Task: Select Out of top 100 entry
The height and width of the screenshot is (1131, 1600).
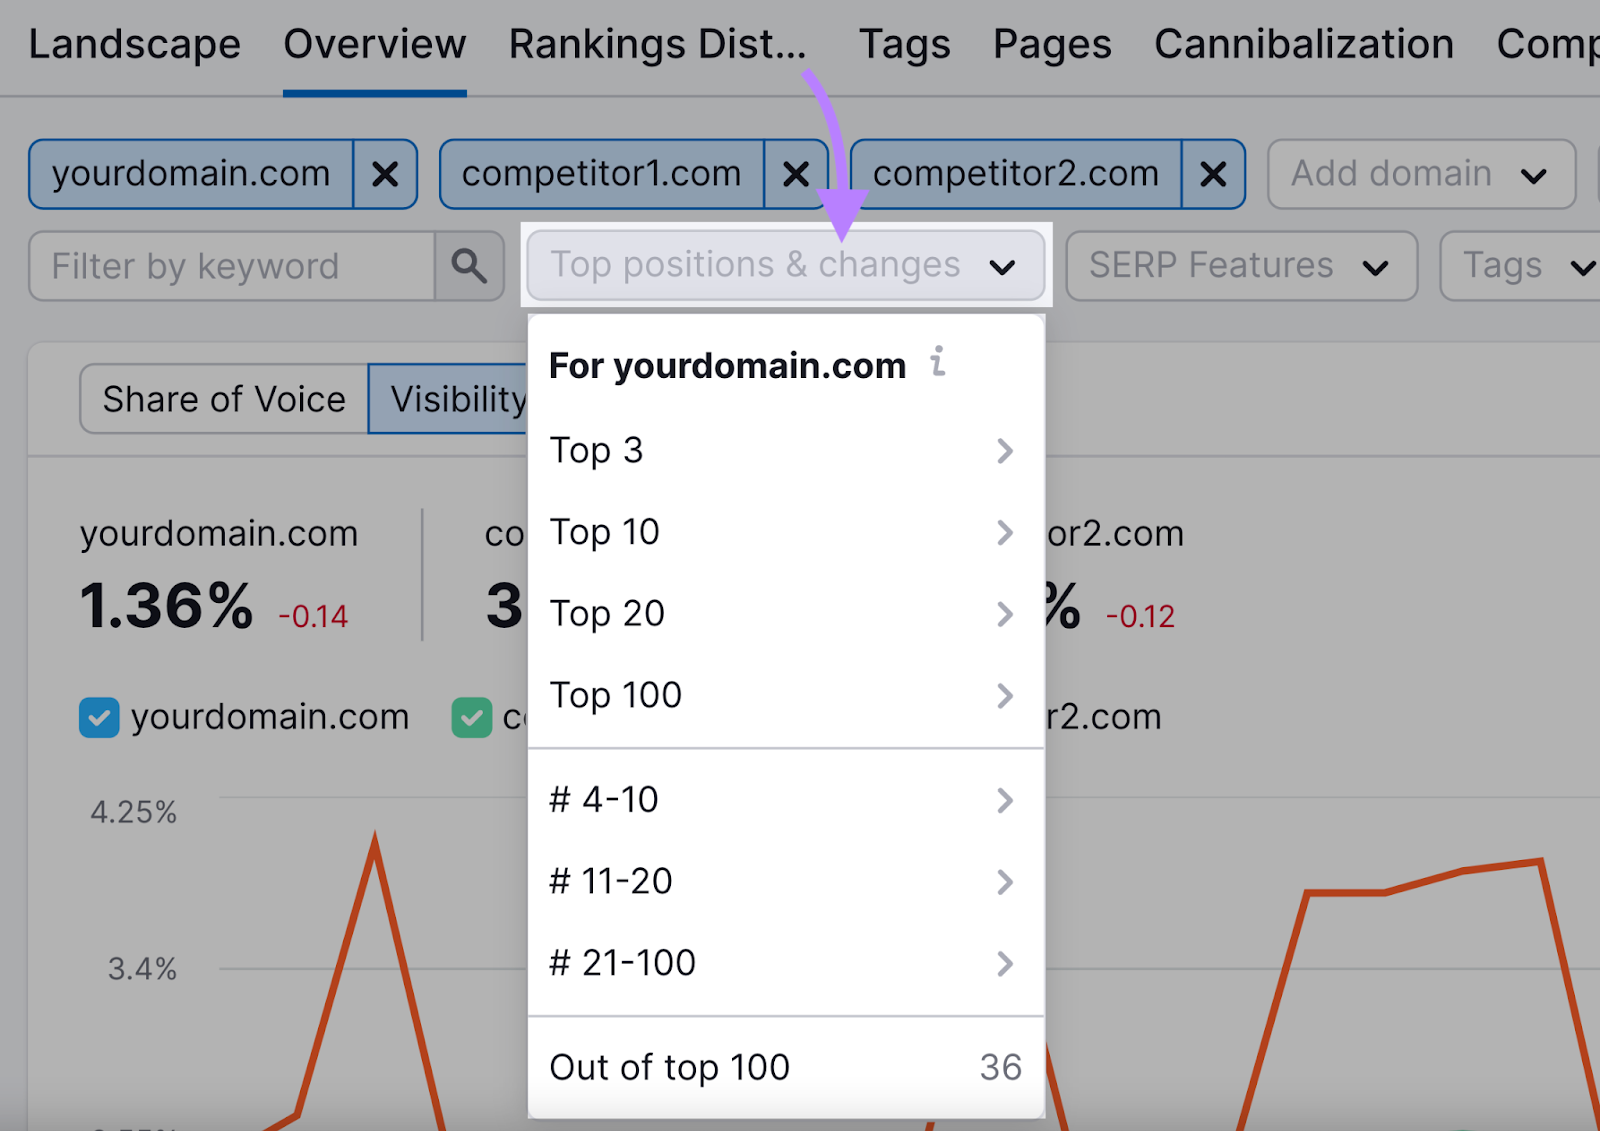Action: point(668,1066)
